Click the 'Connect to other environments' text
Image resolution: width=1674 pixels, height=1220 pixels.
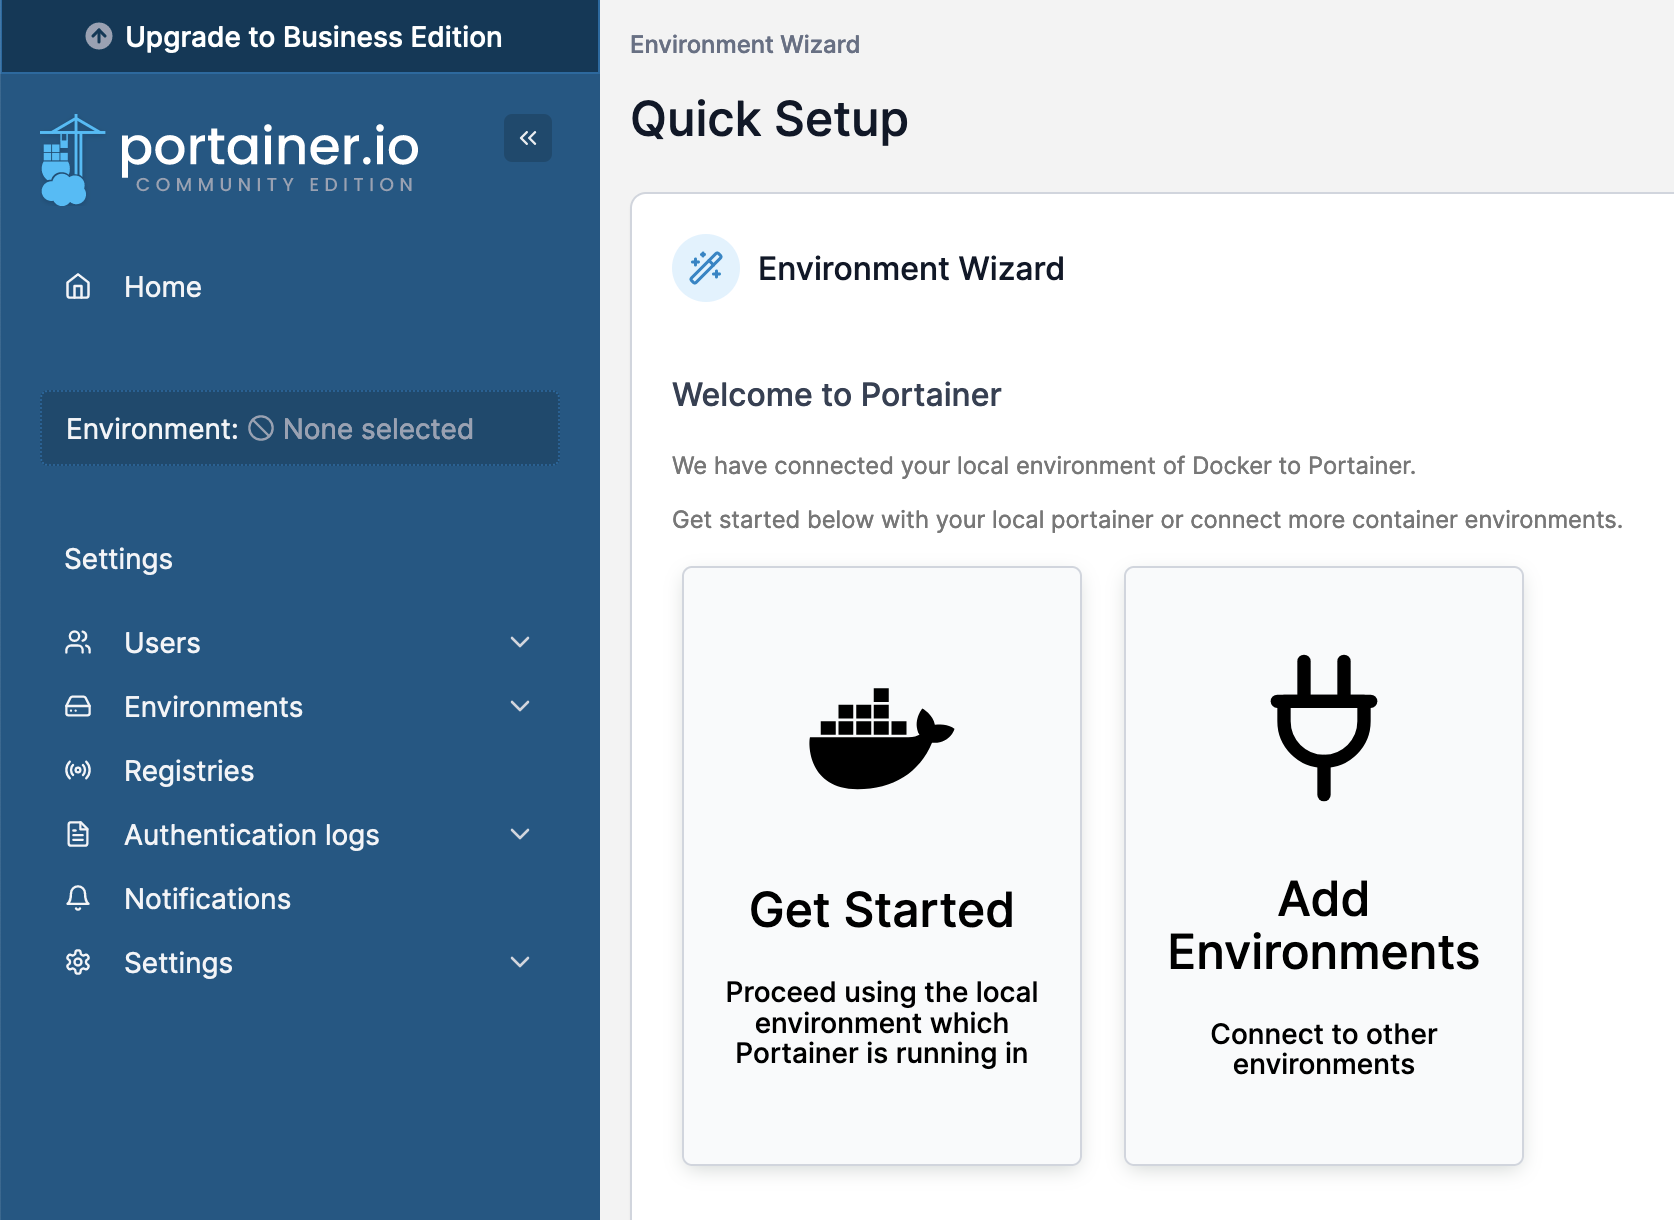pos(1324,1049)
